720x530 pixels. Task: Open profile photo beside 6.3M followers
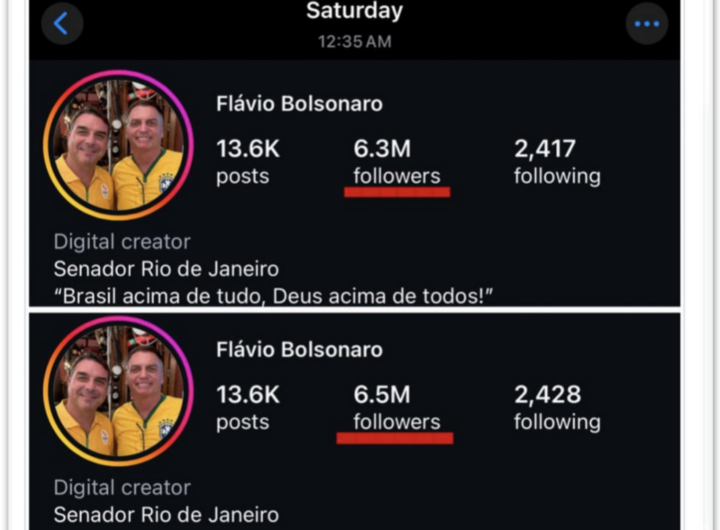pos(118,145)
